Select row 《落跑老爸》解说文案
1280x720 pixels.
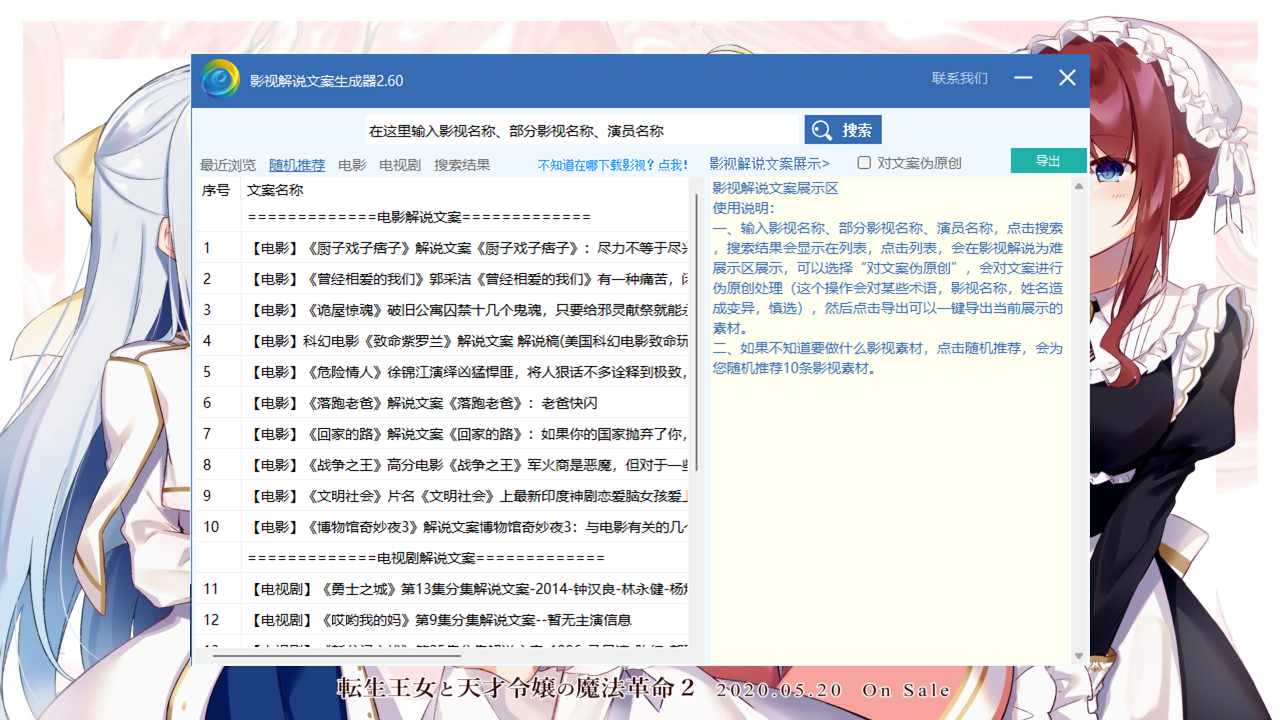click(441, 403)
